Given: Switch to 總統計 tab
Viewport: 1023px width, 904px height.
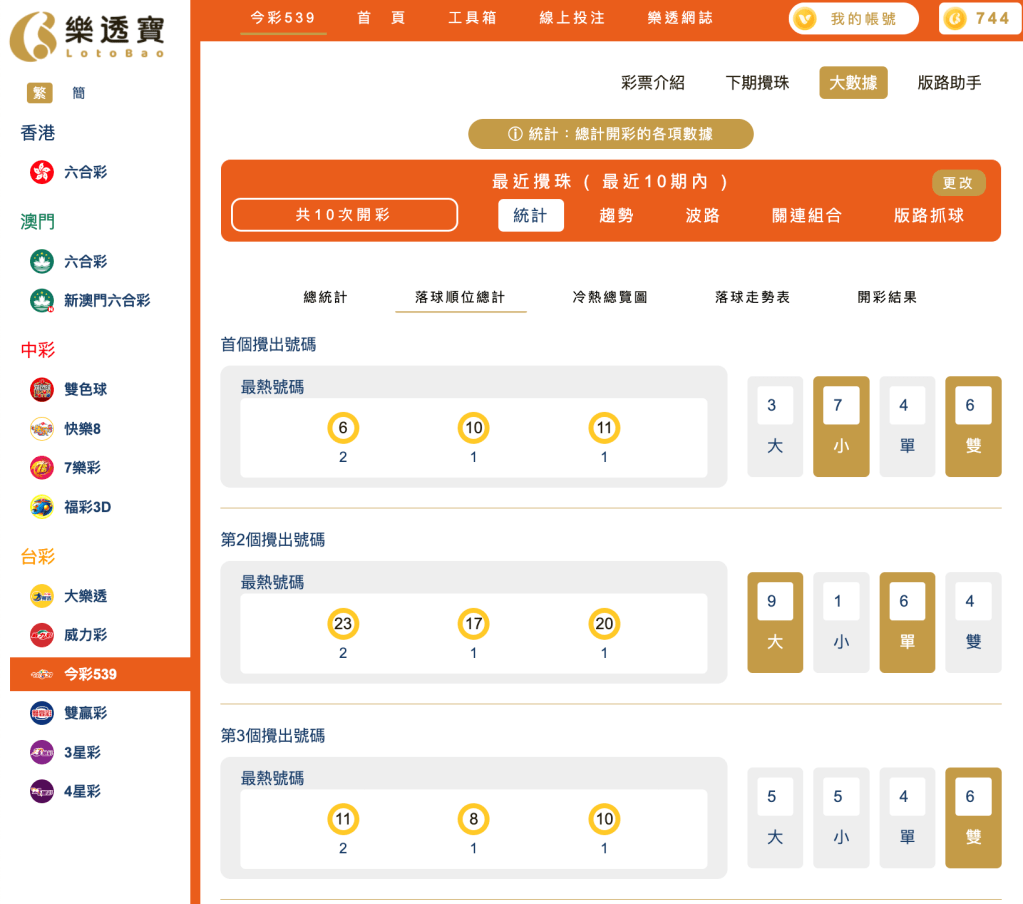Looking at the screenshot, I should tap(326, 297).
